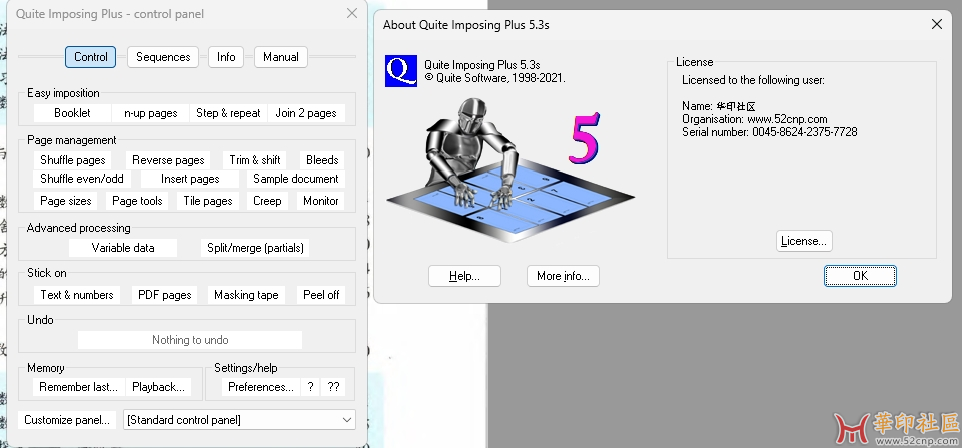Select Step & repeat
962x448 pixels.
click(x=228, y=113)
